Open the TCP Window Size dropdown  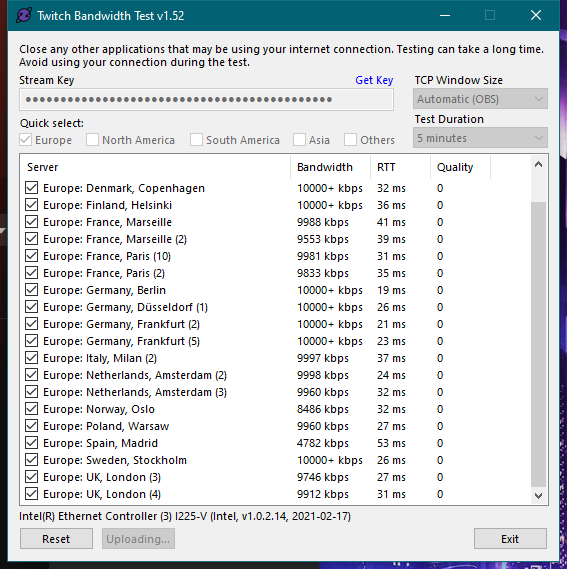coord(480,99)
